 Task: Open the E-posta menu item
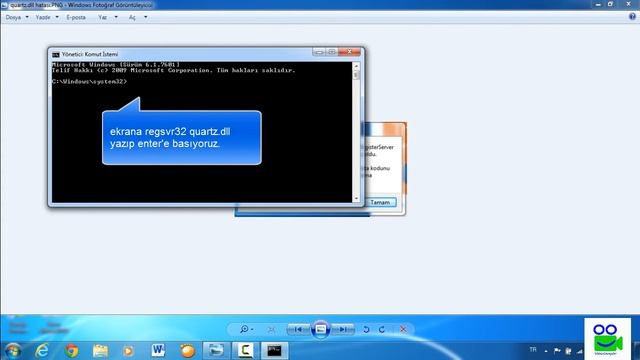76,18
